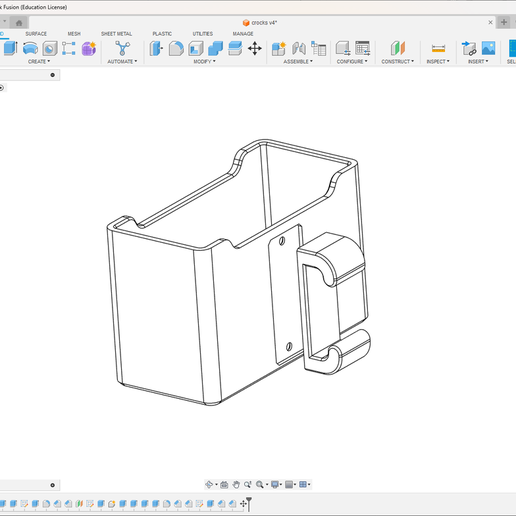Screen dimensions: 516x516
Task: Open Display Settings monitor icon
Action: pyautogui.click(x=275, y=484)
